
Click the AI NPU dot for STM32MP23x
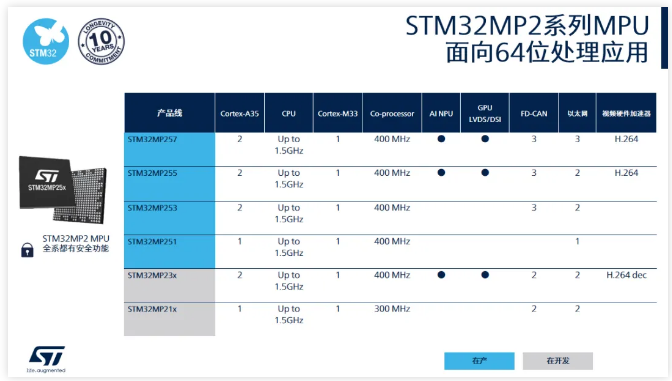pyautogui.click(x=441, y=275)
